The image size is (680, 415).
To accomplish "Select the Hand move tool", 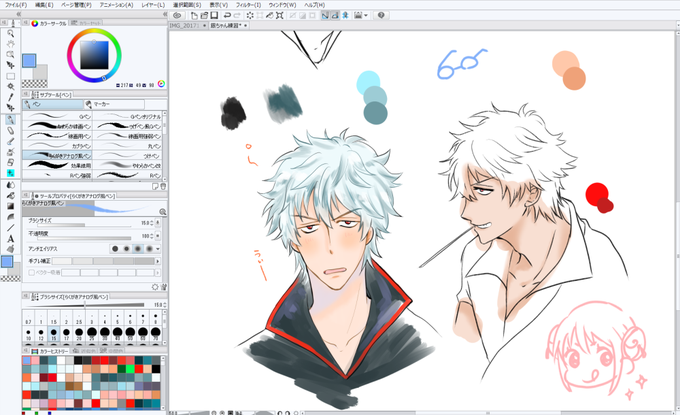I will pos(11,44).
